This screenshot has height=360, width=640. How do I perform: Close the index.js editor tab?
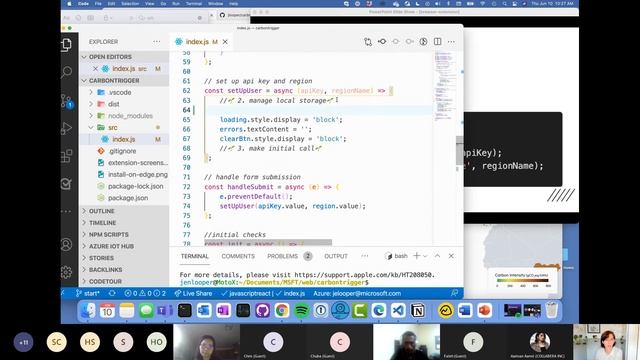pos(225,42)
